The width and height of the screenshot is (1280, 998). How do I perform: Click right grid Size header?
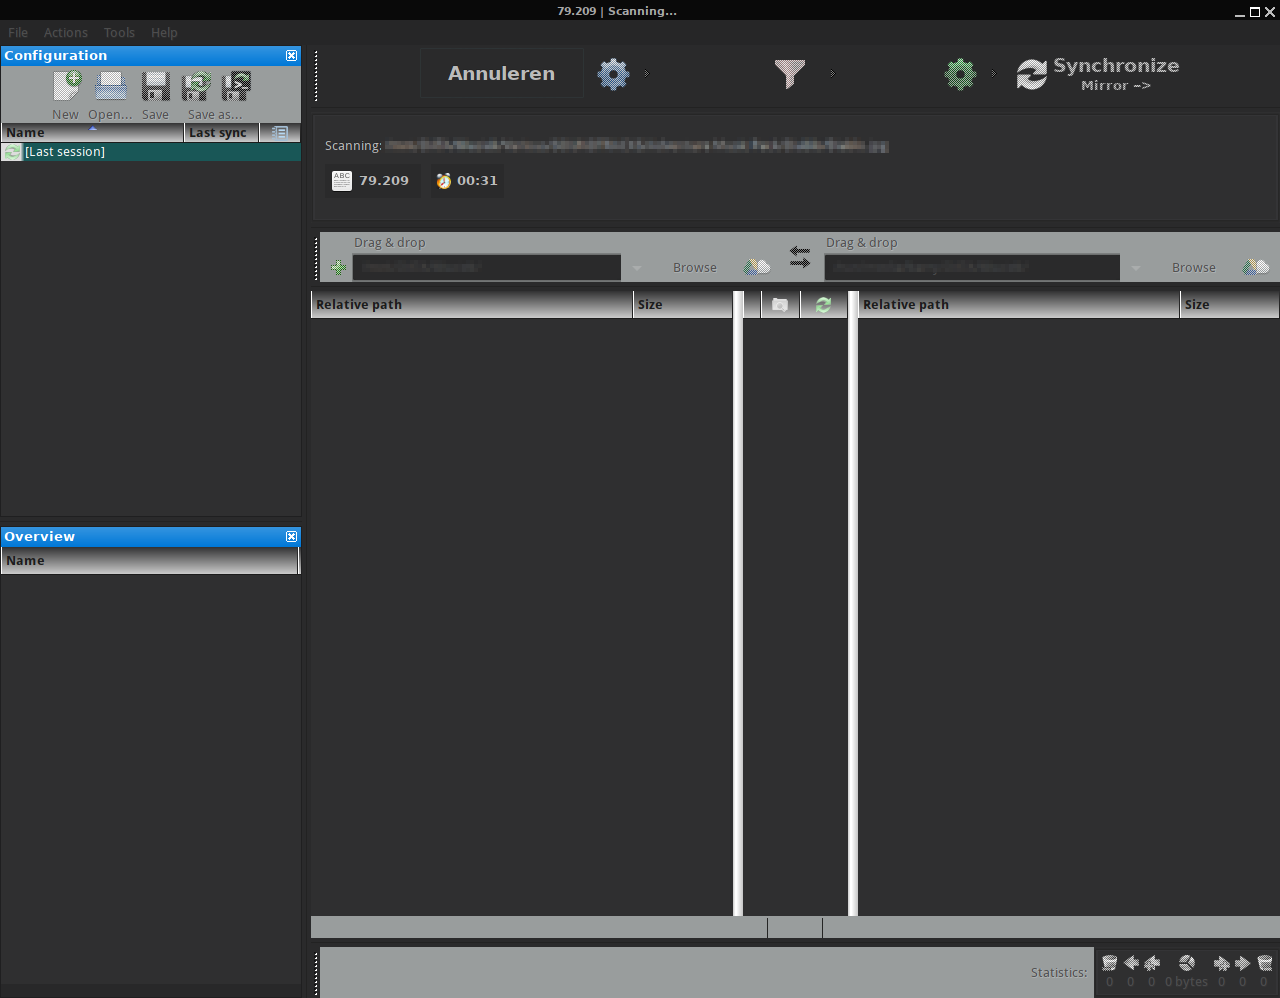1230,305
